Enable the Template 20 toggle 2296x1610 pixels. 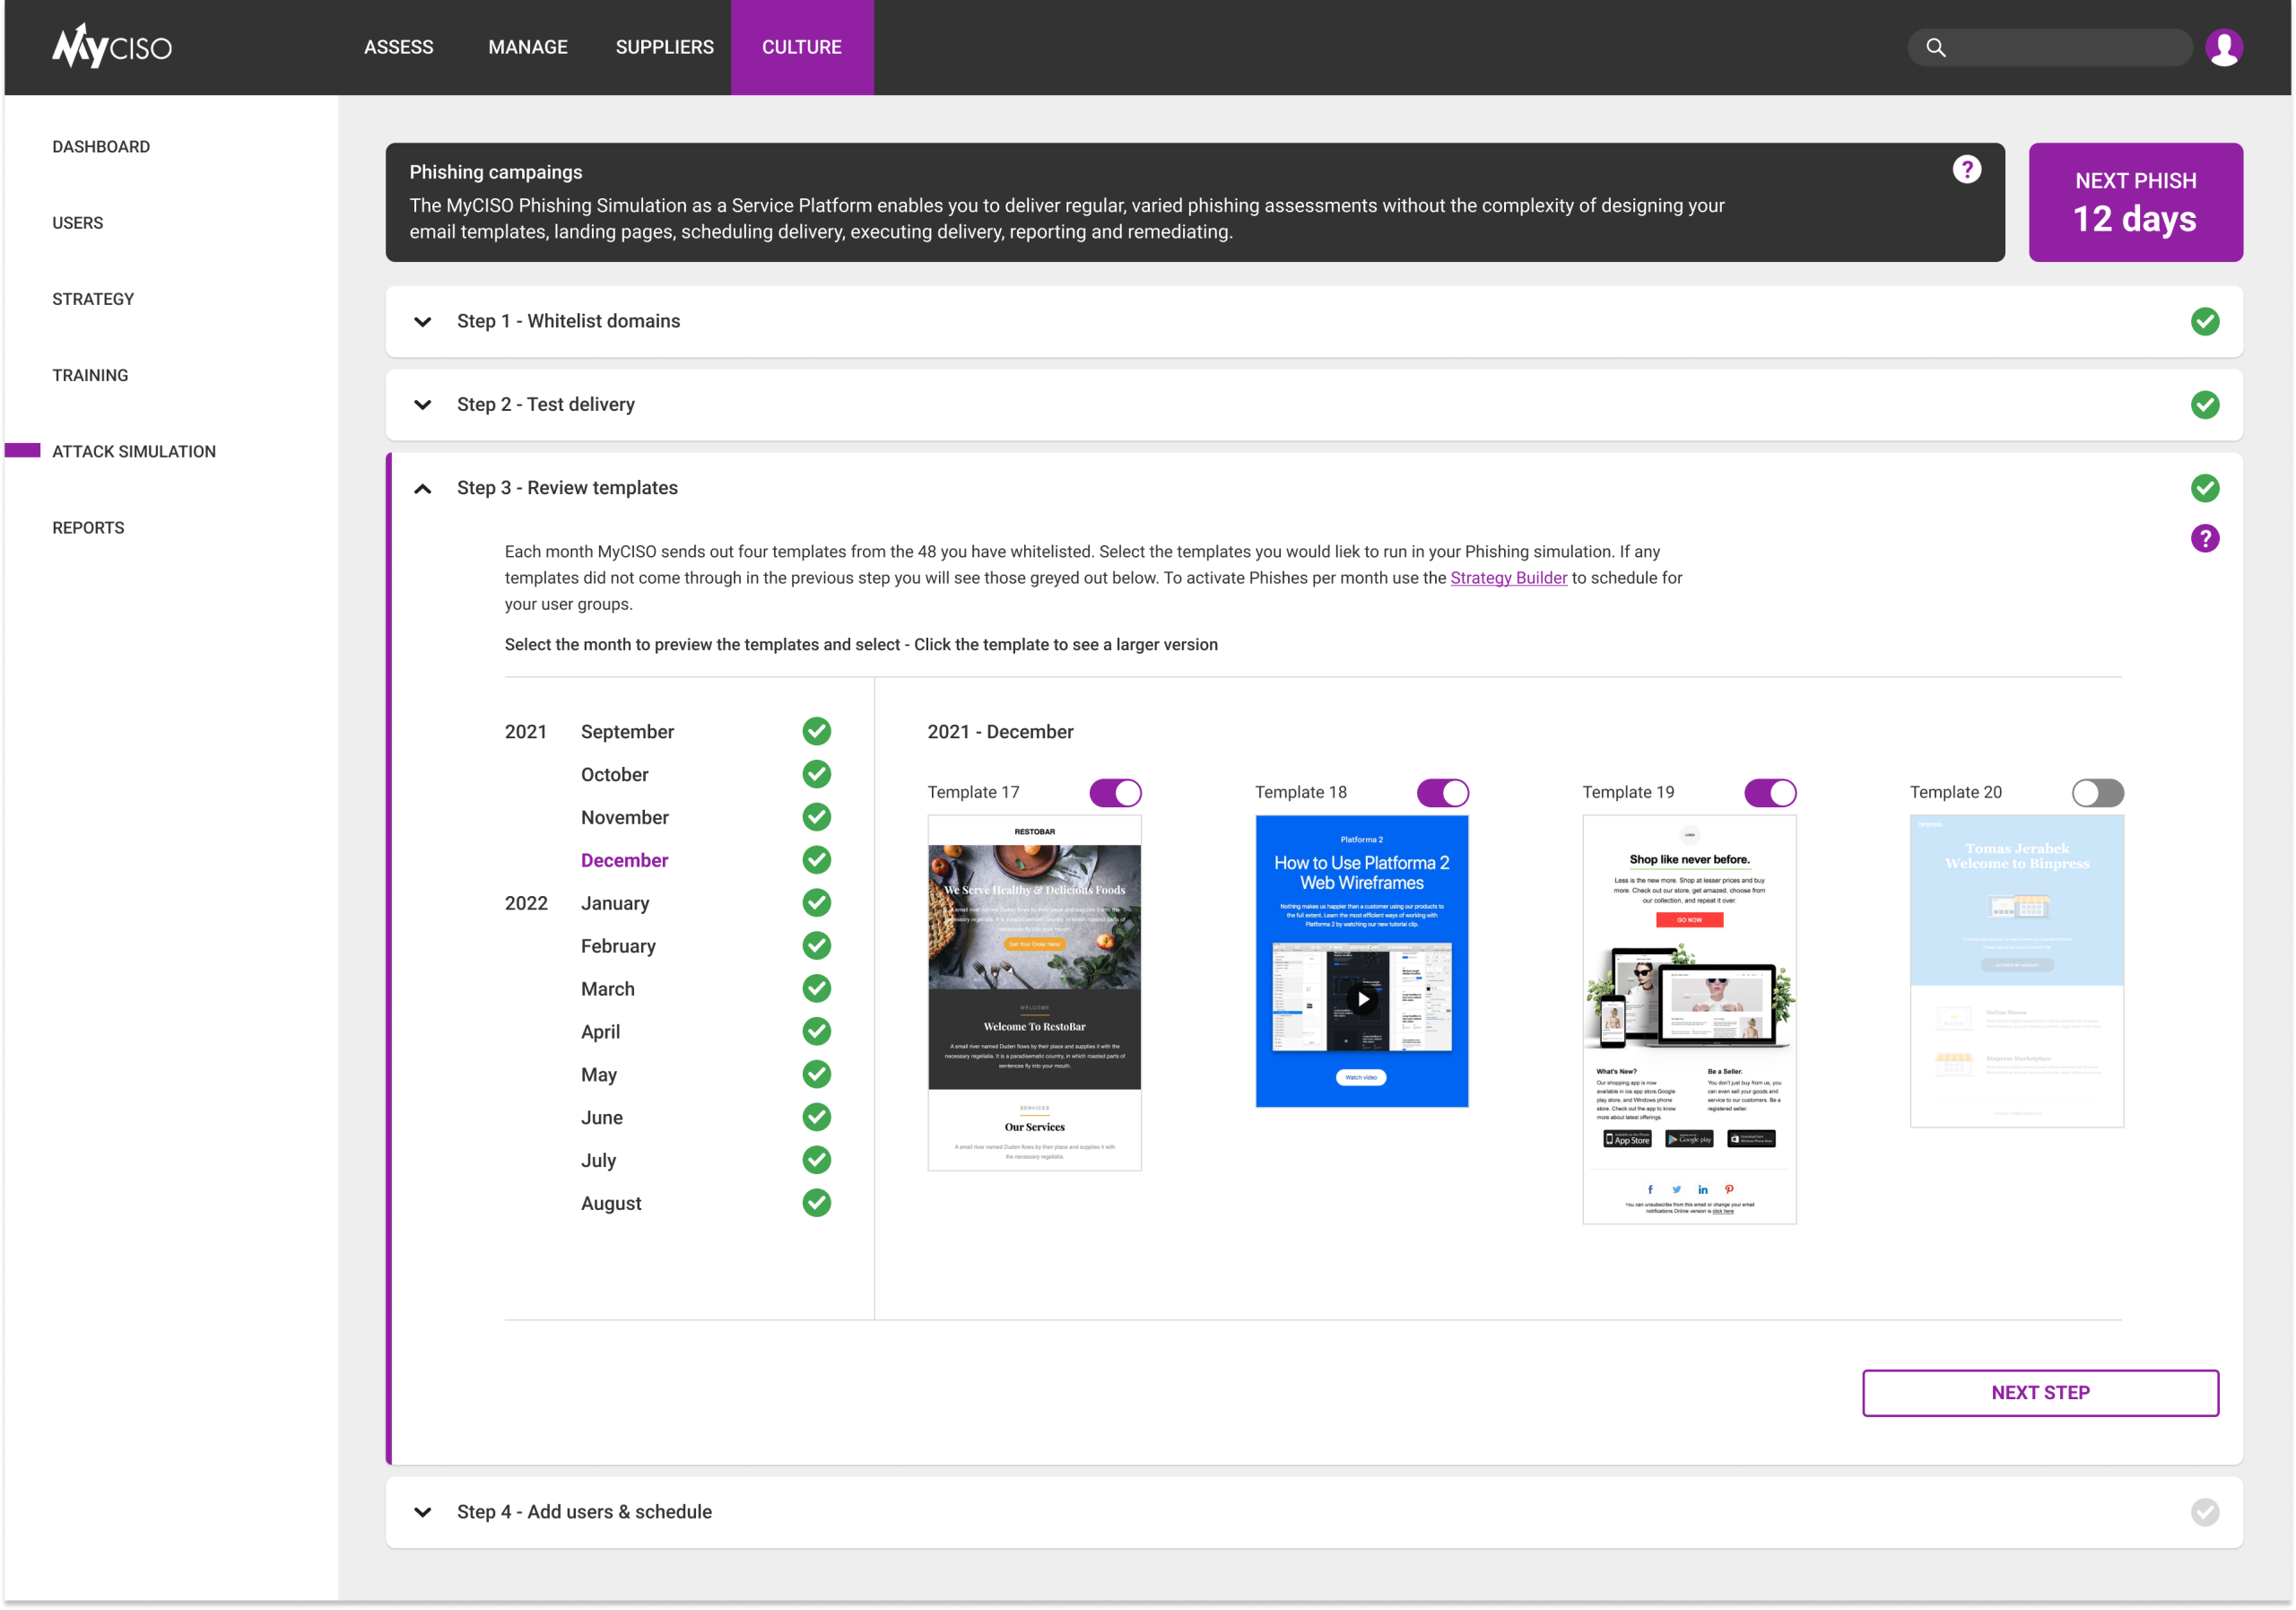pyautogui.click(x=2097, y=793)
